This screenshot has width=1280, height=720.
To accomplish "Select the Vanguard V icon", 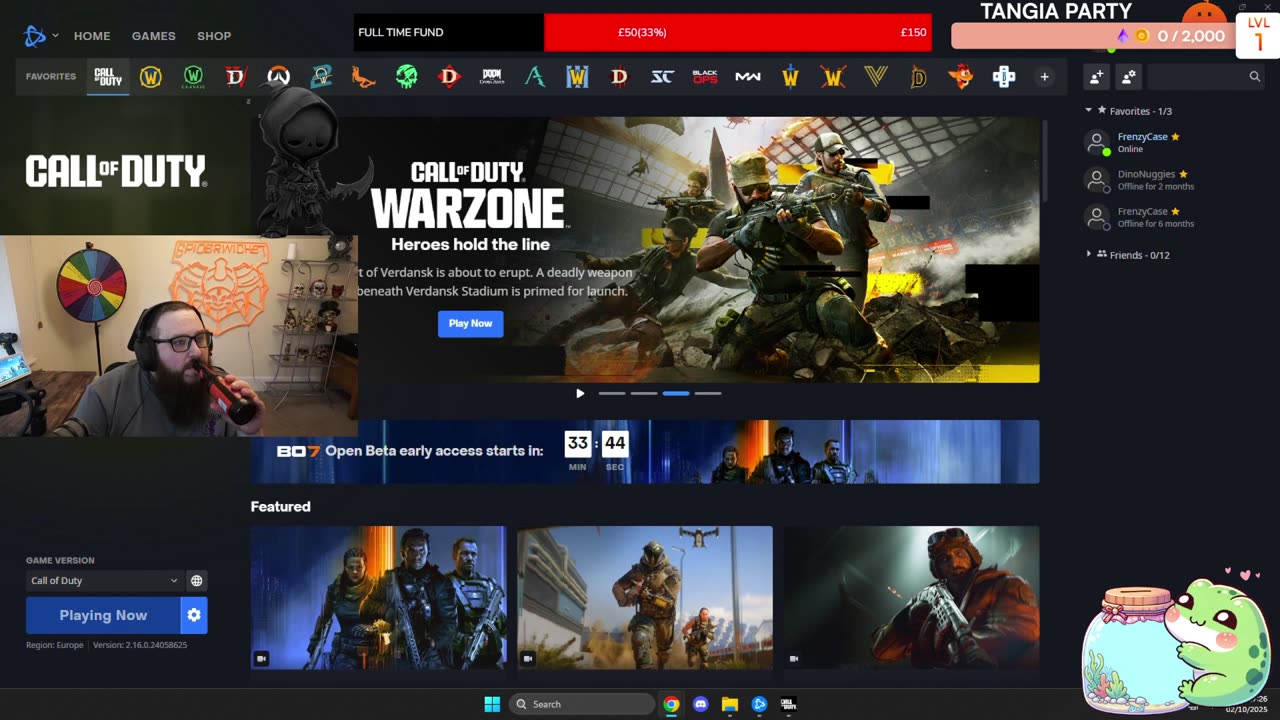I will pyautogui.click(x=876, y=77).
